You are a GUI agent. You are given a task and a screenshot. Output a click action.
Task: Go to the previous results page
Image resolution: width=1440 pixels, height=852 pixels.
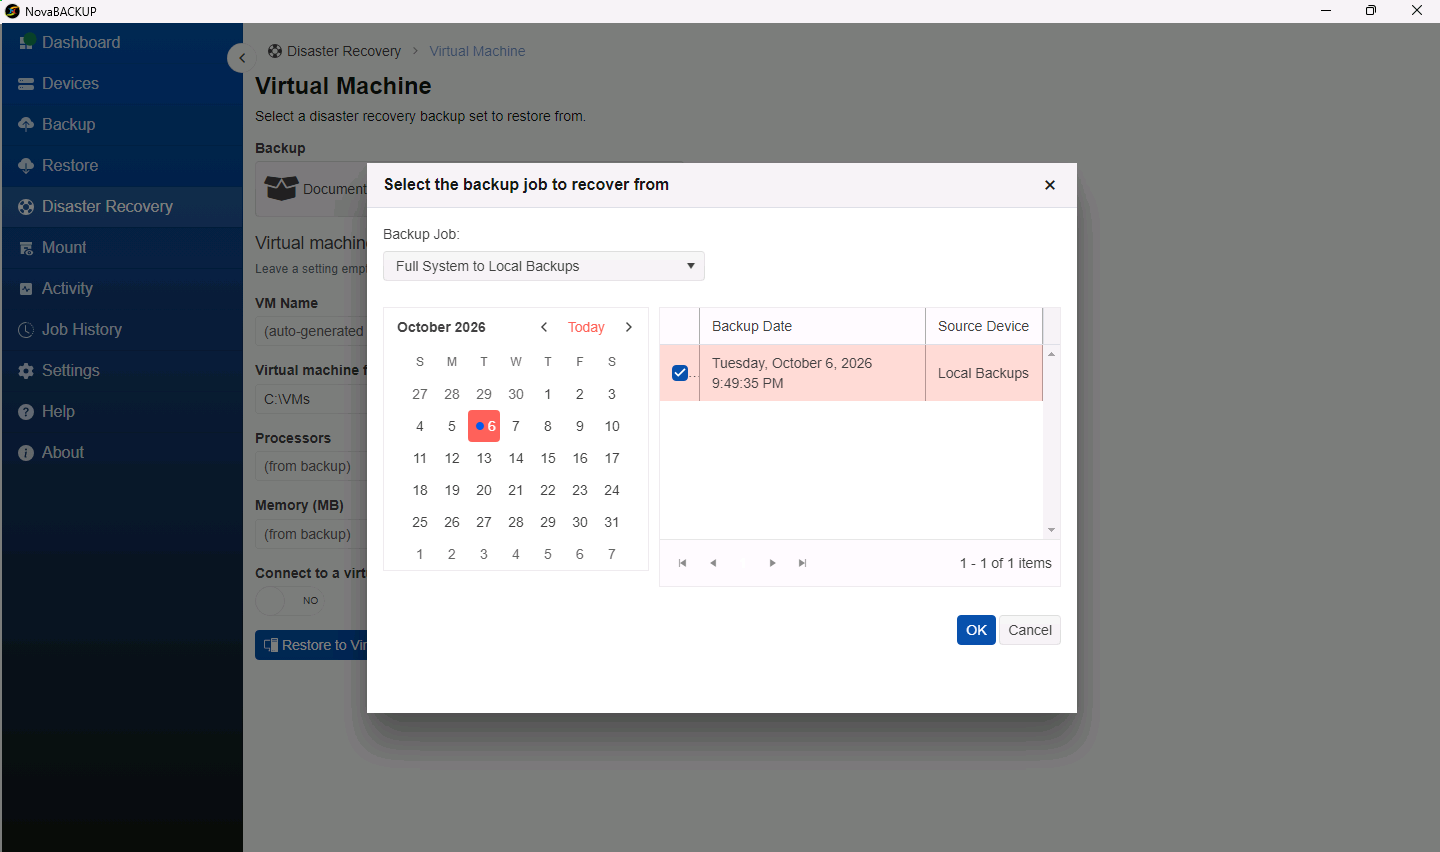(x=713, y=563)
